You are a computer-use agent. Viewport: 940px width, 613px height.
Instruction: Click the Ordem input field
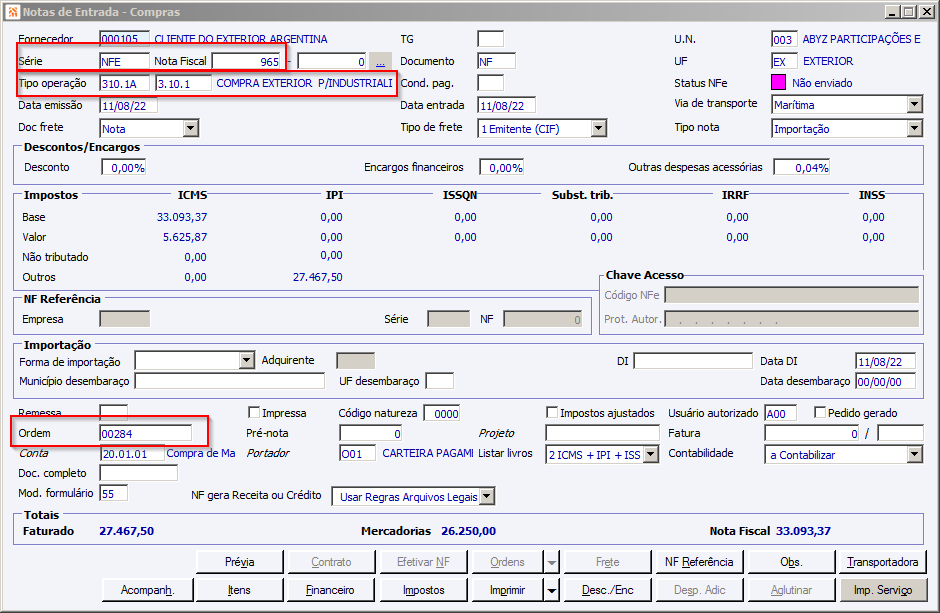[145, 433]
